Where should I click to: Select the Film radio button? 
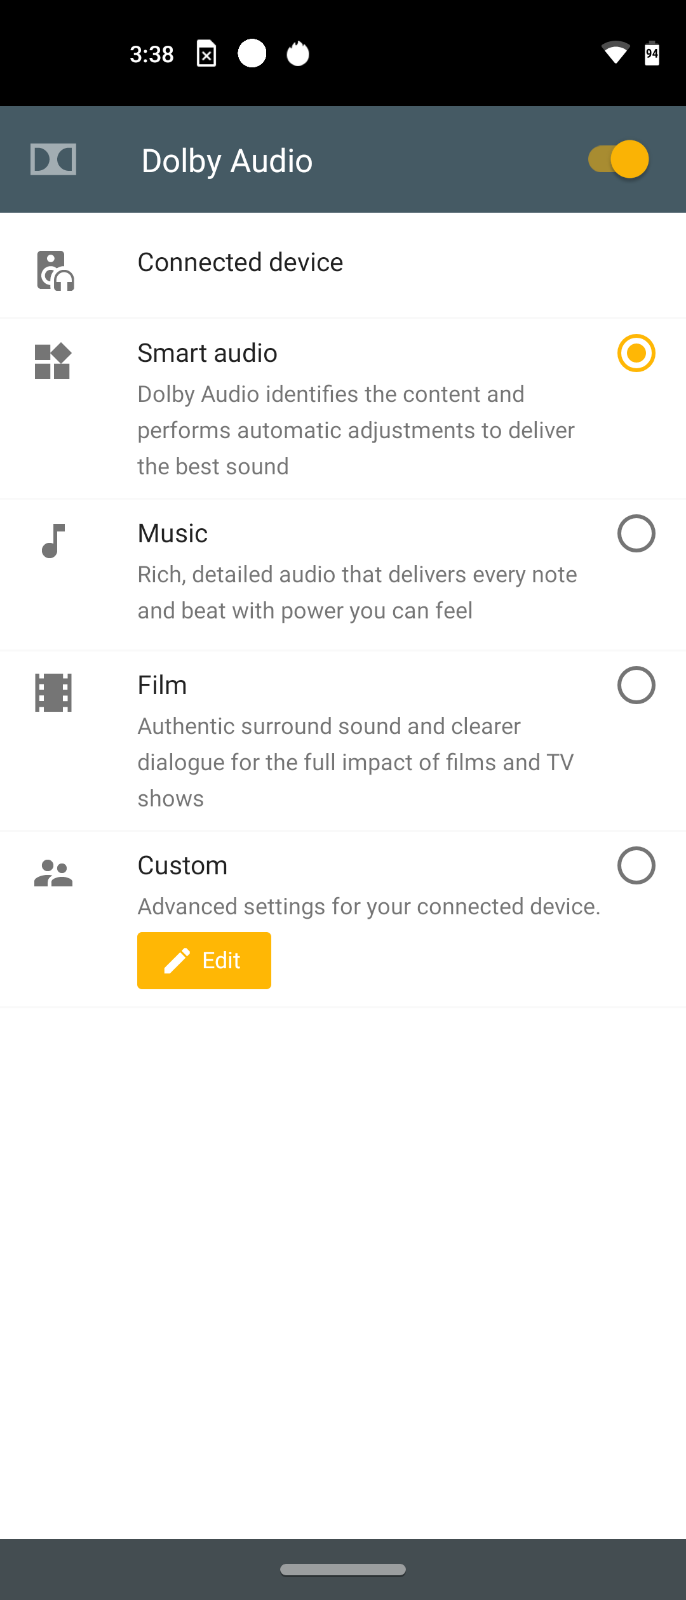click(x=636, y=685)
